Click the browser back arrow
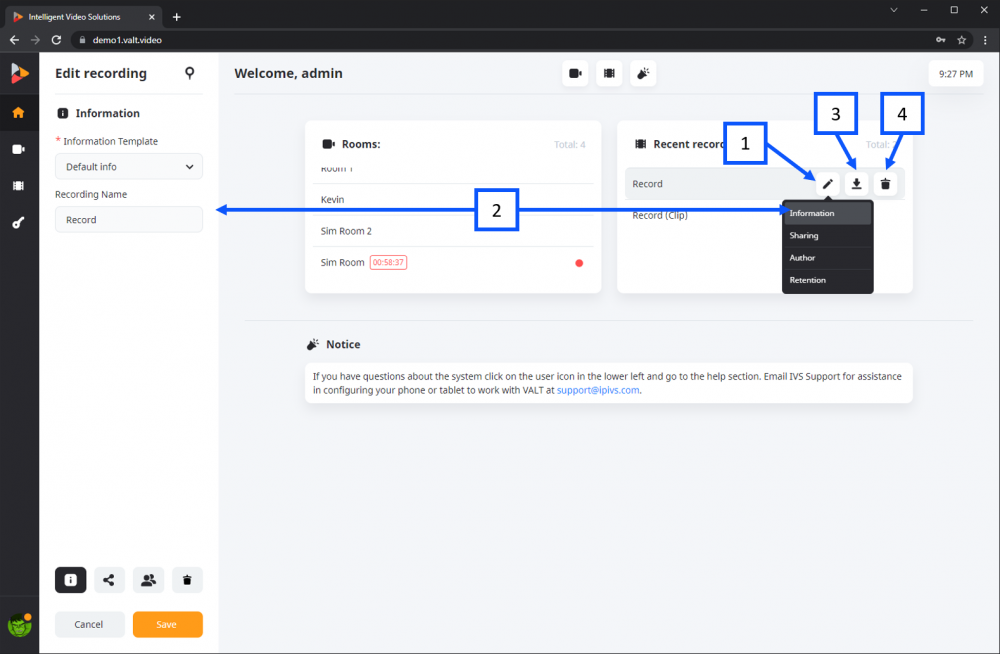This screenshot has height=654, width=1000. 14,40
